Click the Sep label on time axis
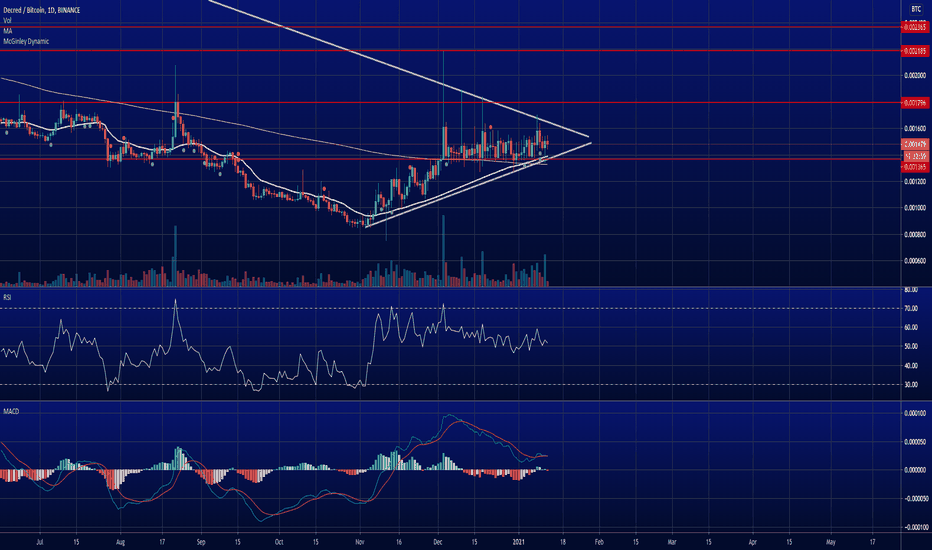This screenshot has height=550, width=932. [200, 542]
